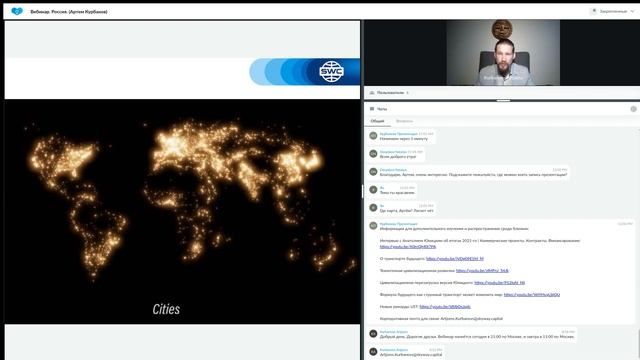The height and width of the screenshot is (360, 640).
Task: Click avatar of the 'Добрый день' message
Action: [x=373, y=334]
